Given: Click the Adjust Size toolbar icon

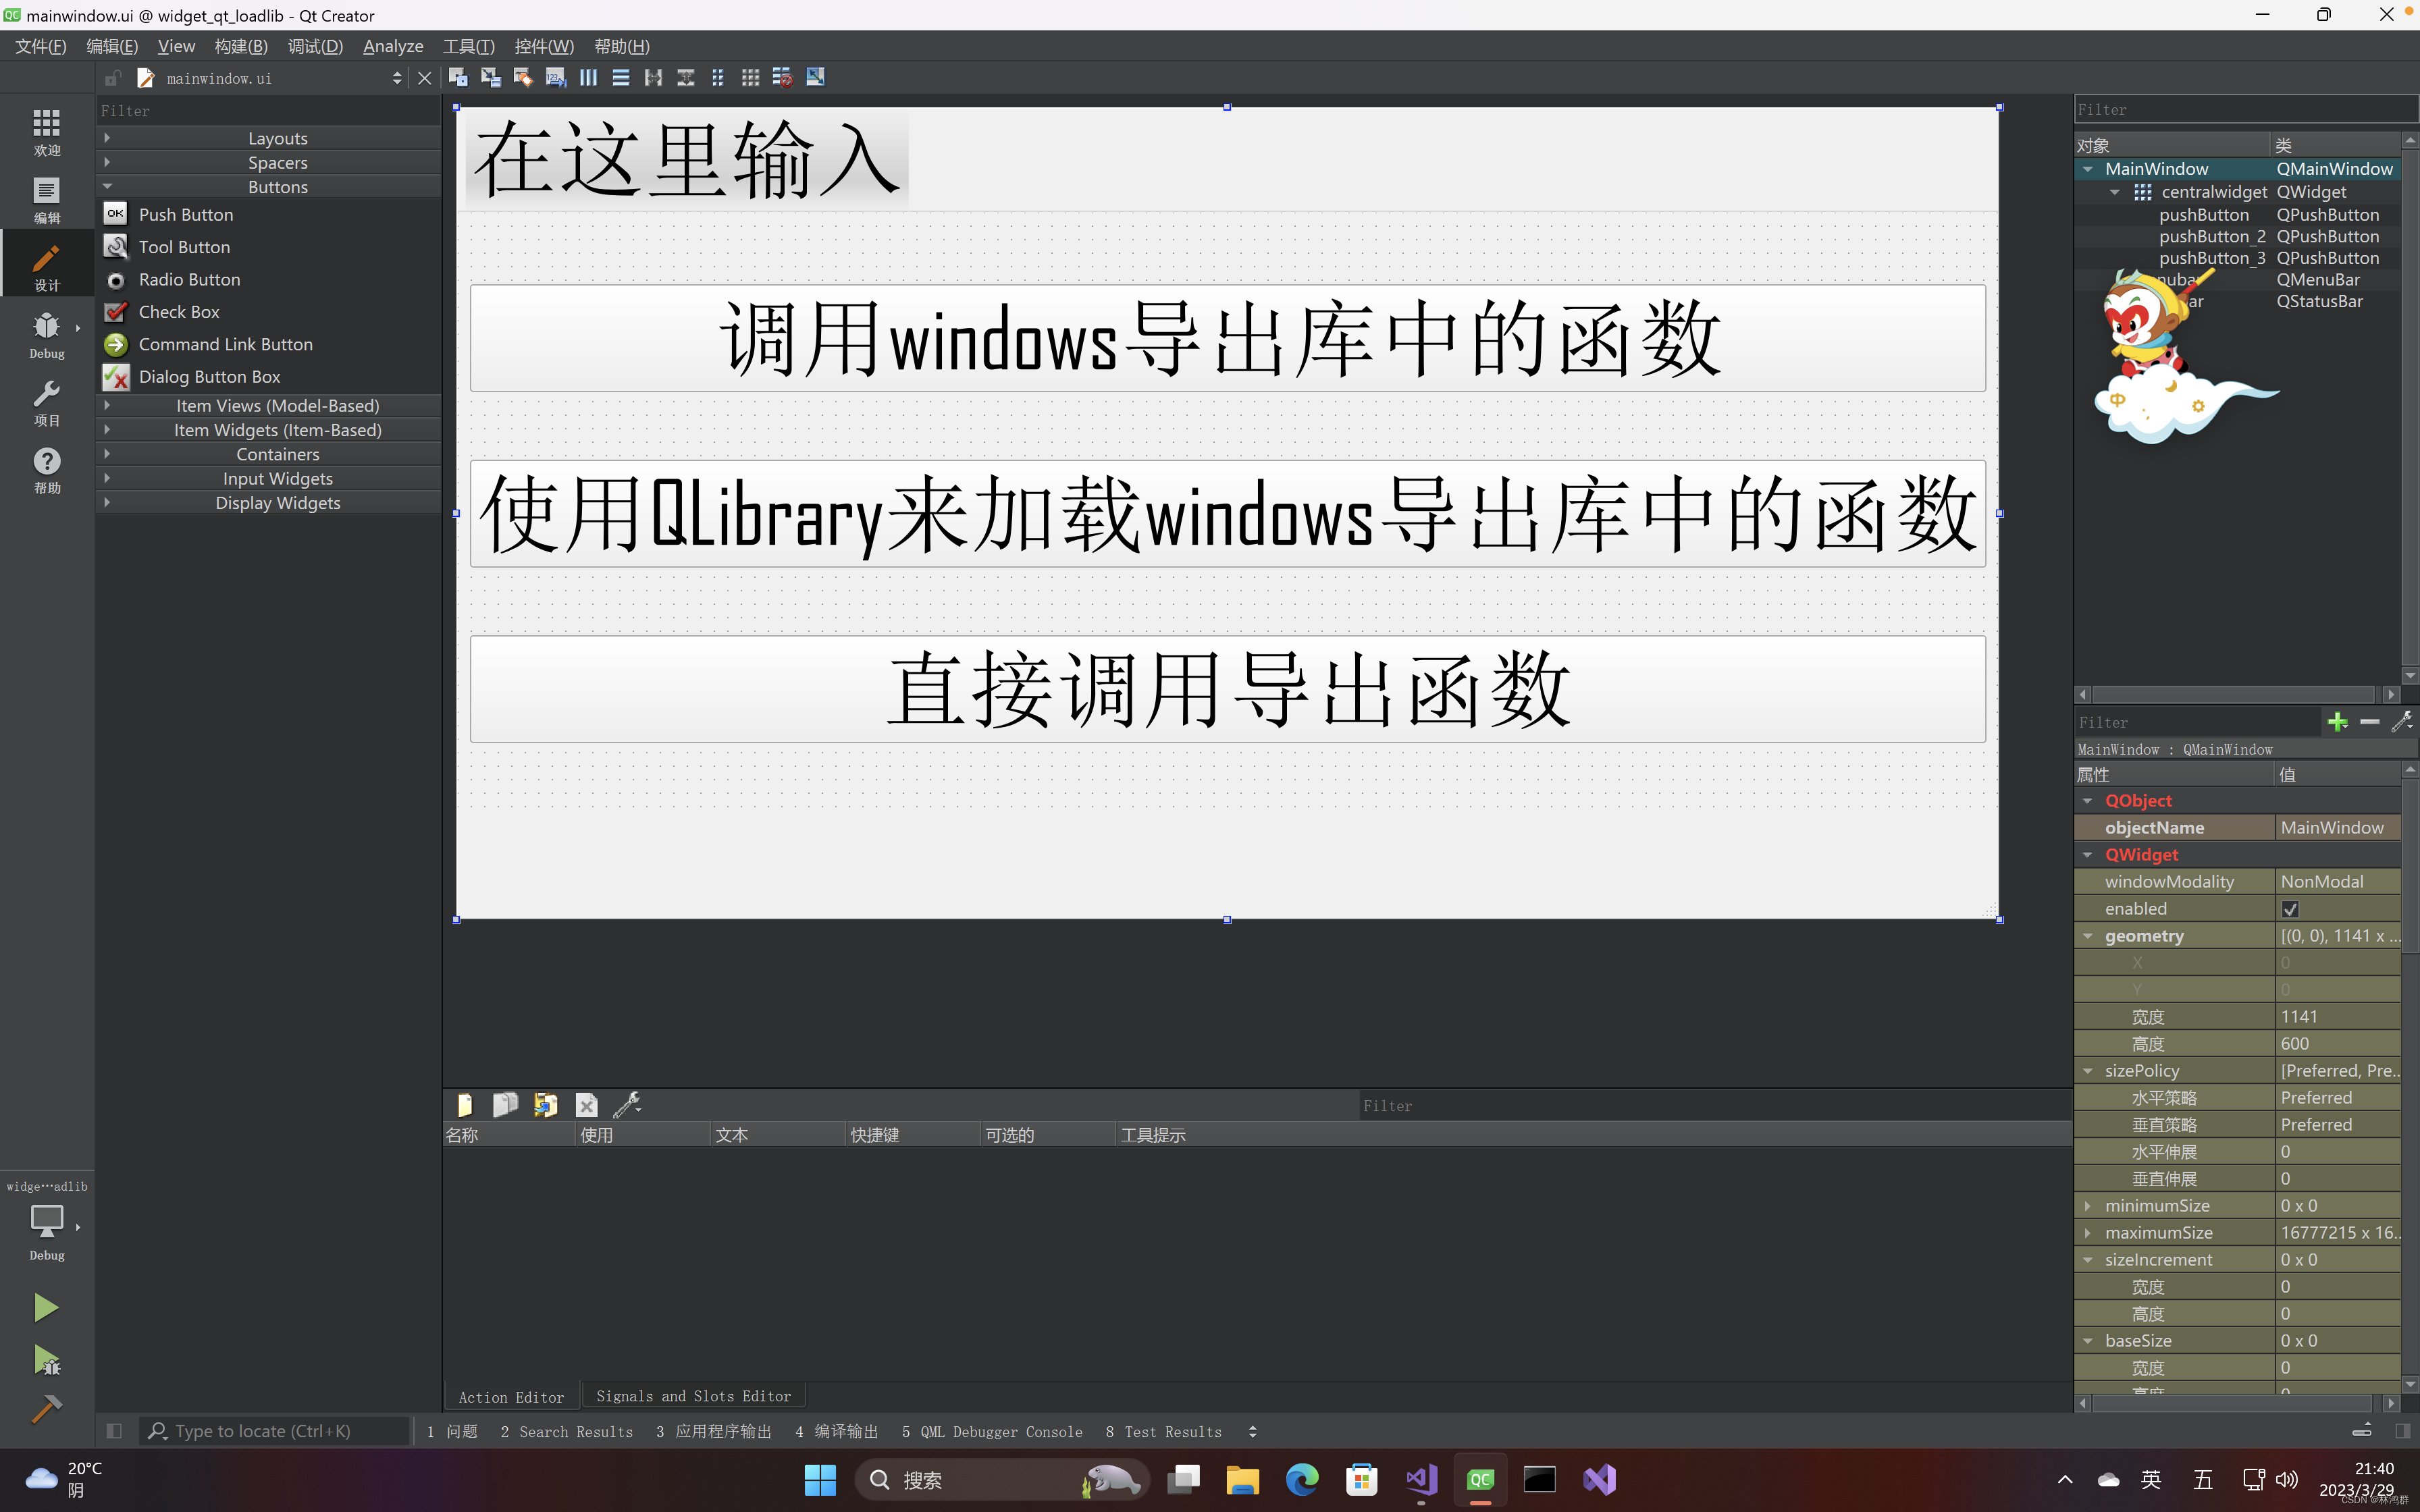Looking at the screenshot, I should (815, 77).
